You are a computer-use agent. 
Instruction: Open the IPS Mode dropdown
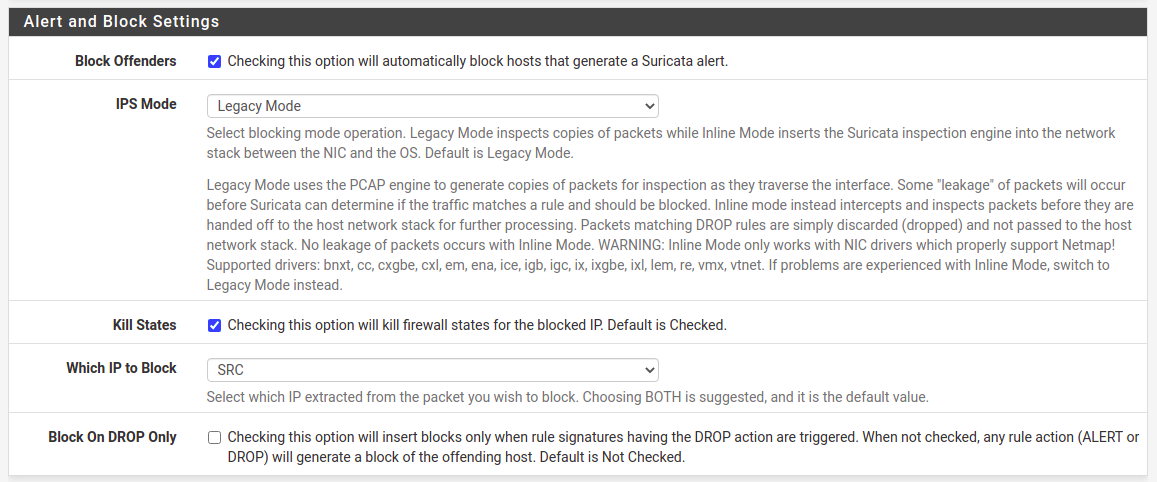(x=432, y=106)
